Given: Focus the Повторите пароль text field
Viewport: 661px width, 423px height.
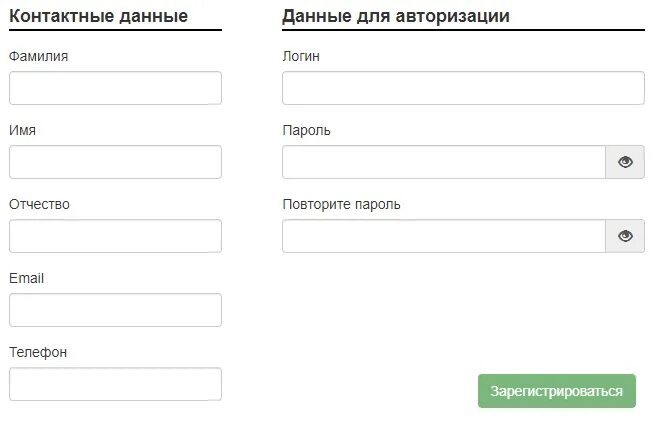Looking at the screenshot, I should click(444, 236).
